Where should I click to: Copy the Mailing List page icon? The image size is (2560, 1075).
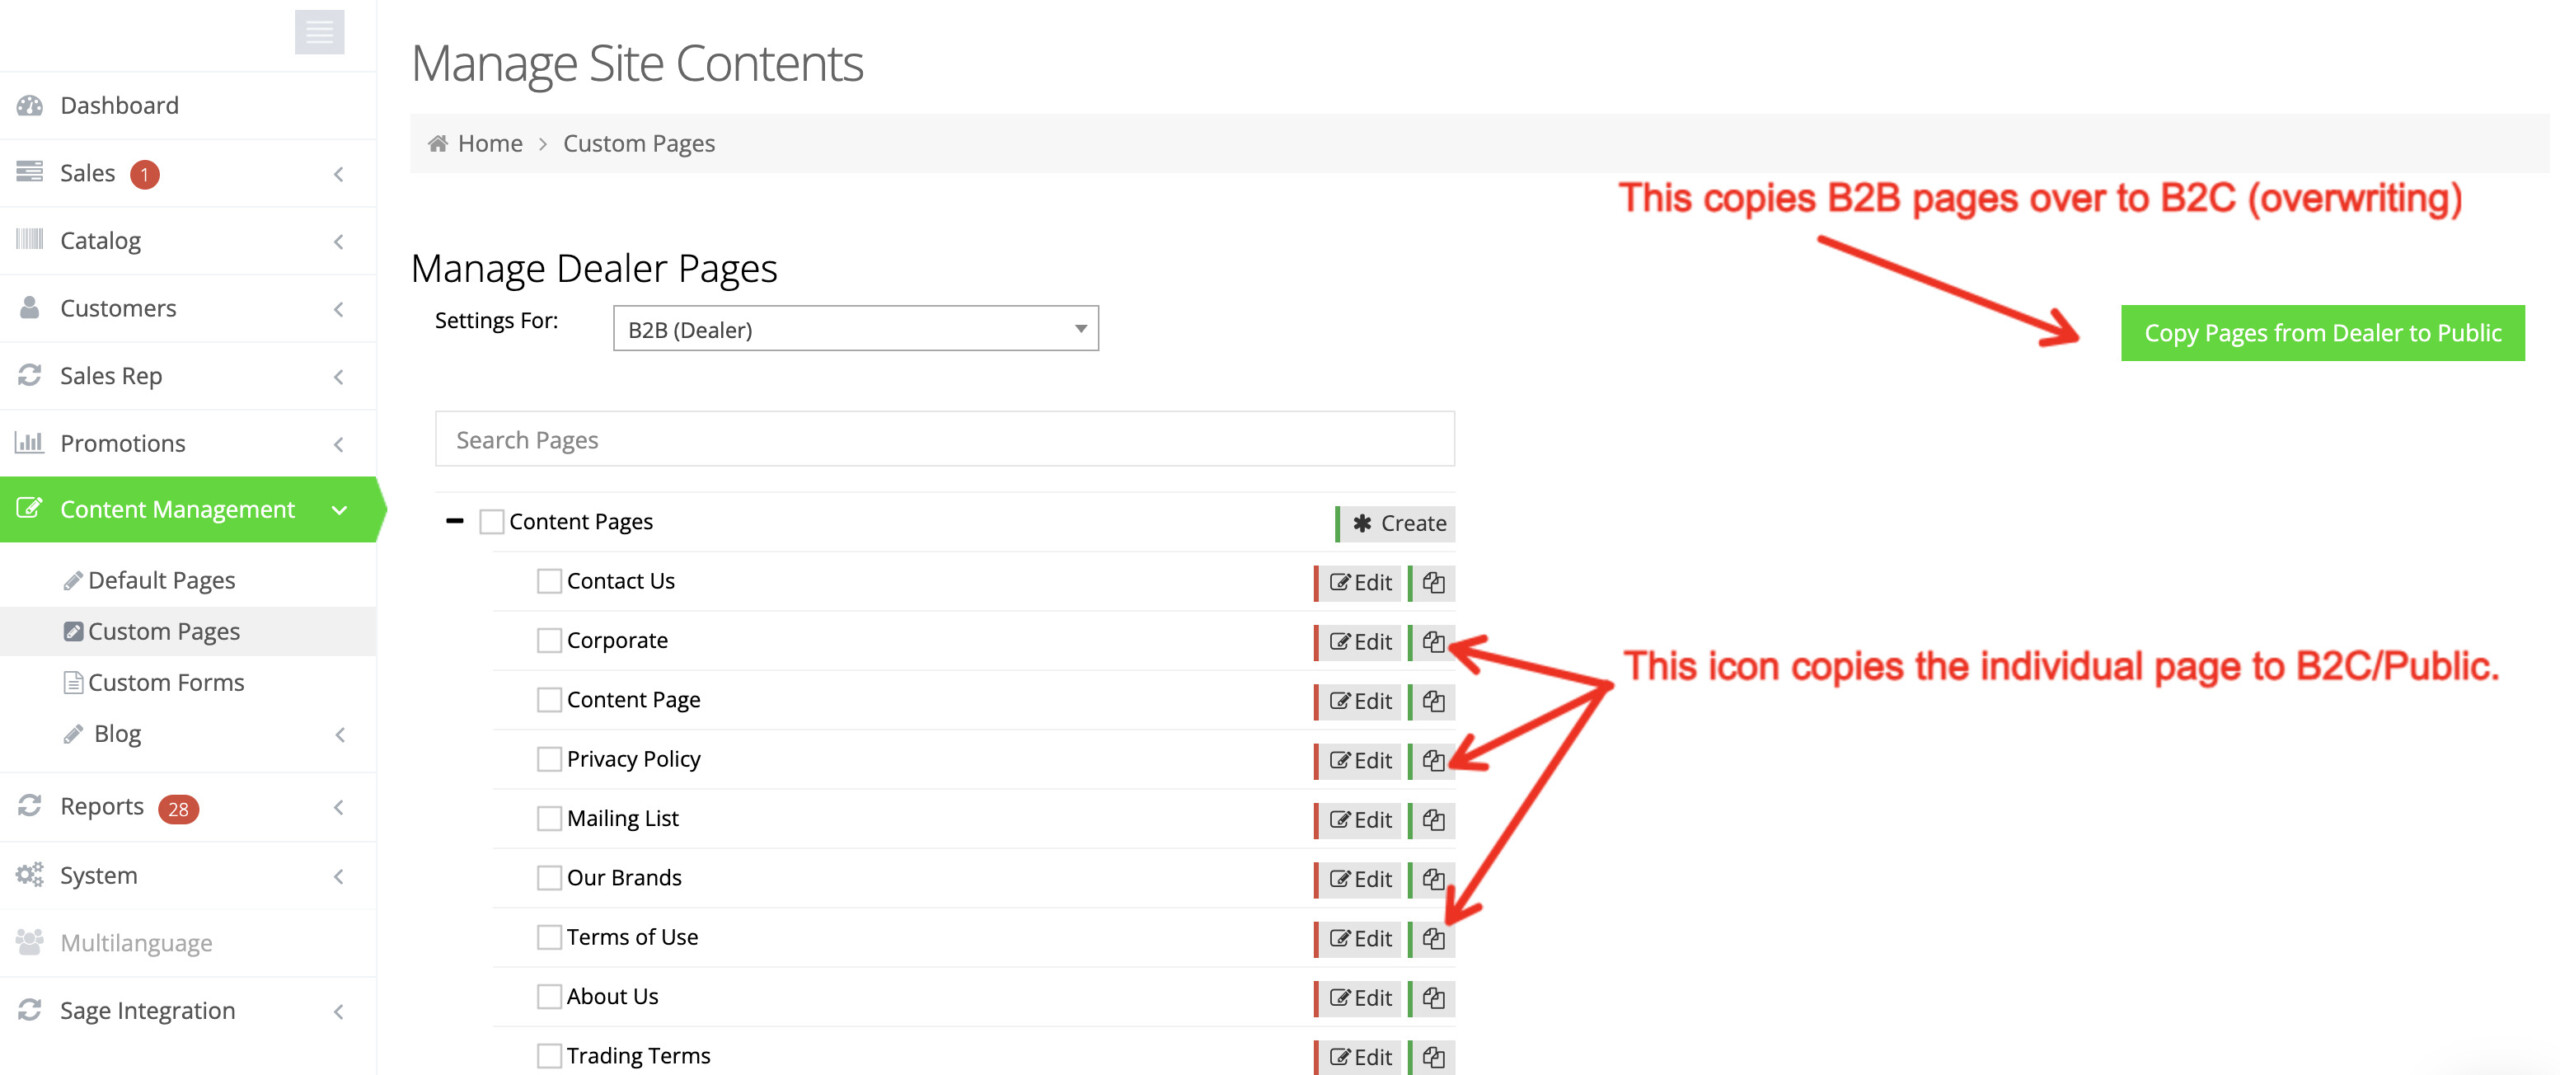click(x=1433, y=820)
